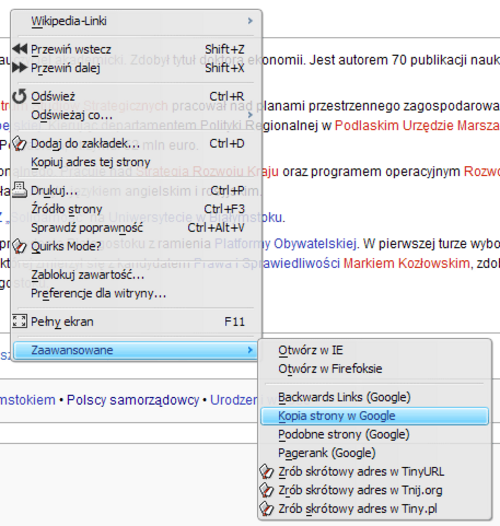The image size is (500, 526).
Task: Click the fast-forward icon beside Przewiń dalej
Action: (20, 68)
